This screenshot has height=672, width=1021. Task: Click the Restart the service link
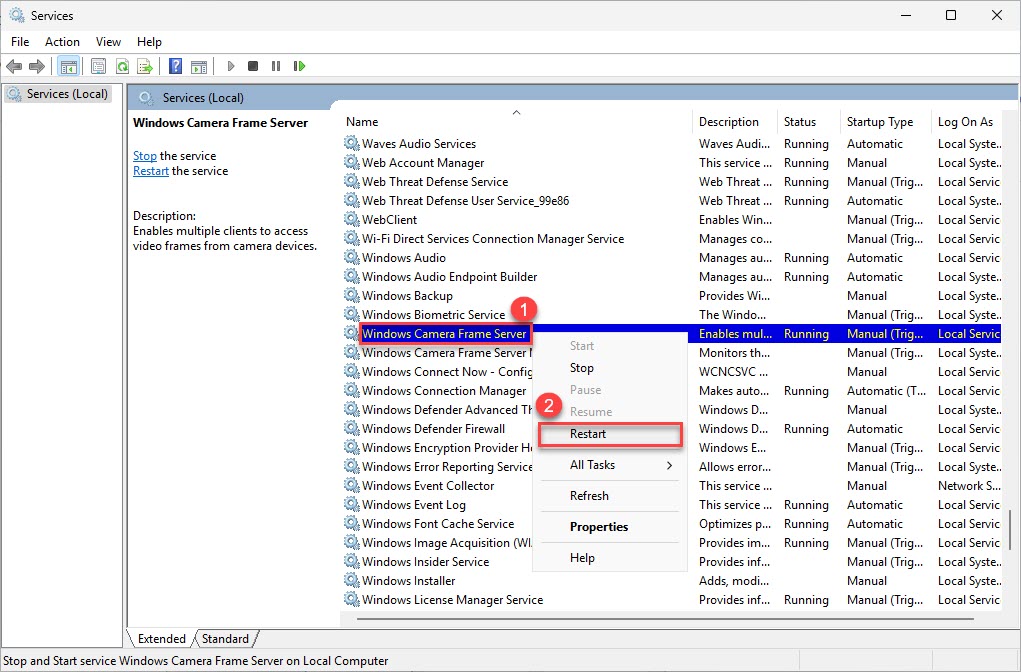[x=150, y=170]
